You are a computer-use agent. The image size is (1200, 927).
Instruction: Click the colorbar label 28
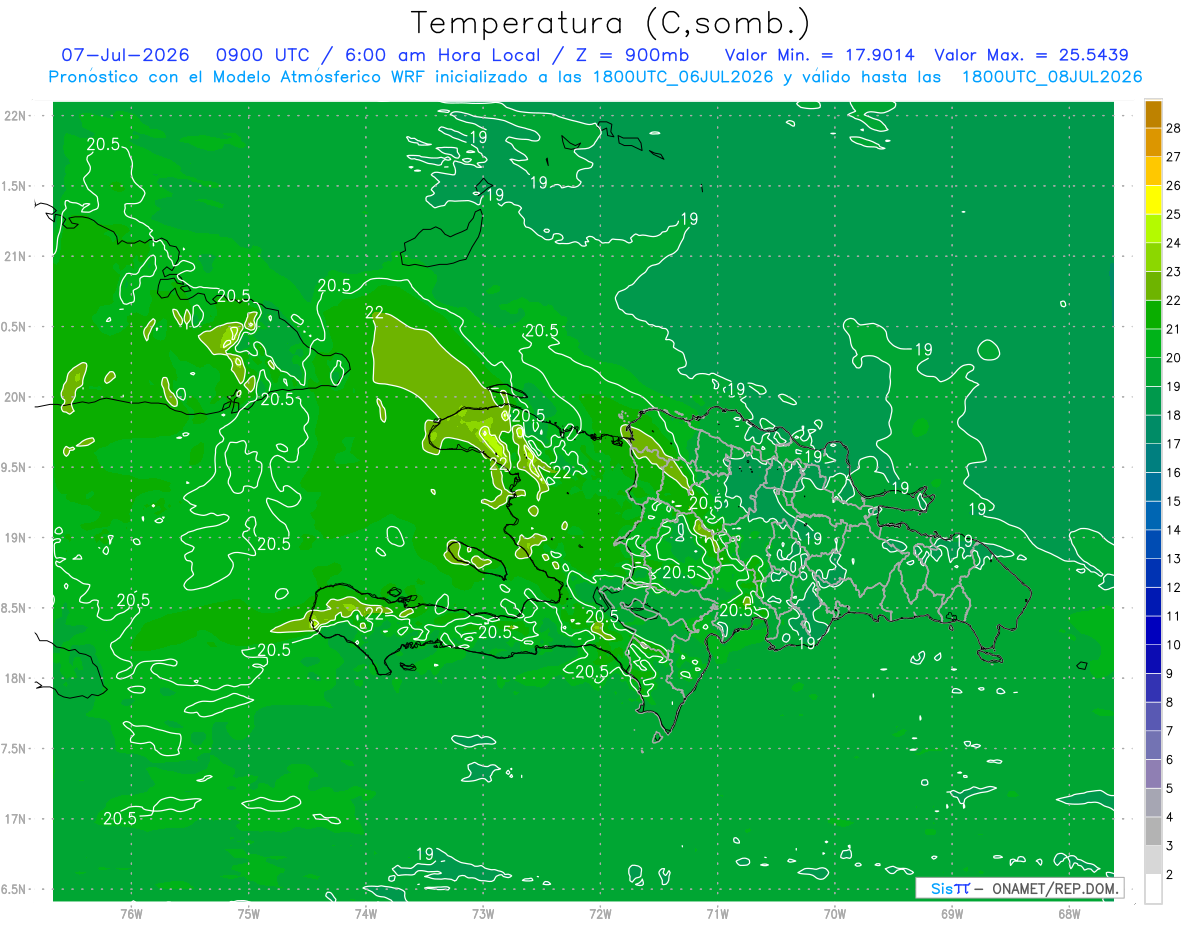click(x=1175, y=128)
